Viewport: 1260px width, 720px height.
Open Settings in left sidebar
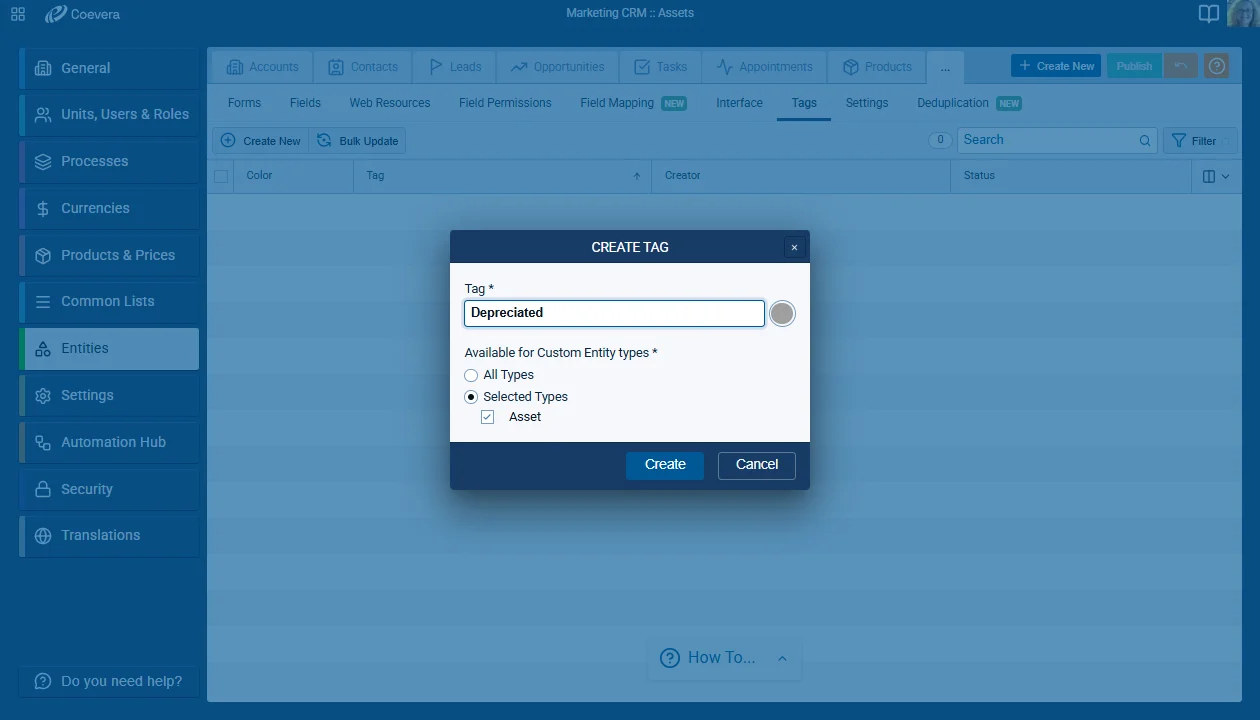point(110,395)
